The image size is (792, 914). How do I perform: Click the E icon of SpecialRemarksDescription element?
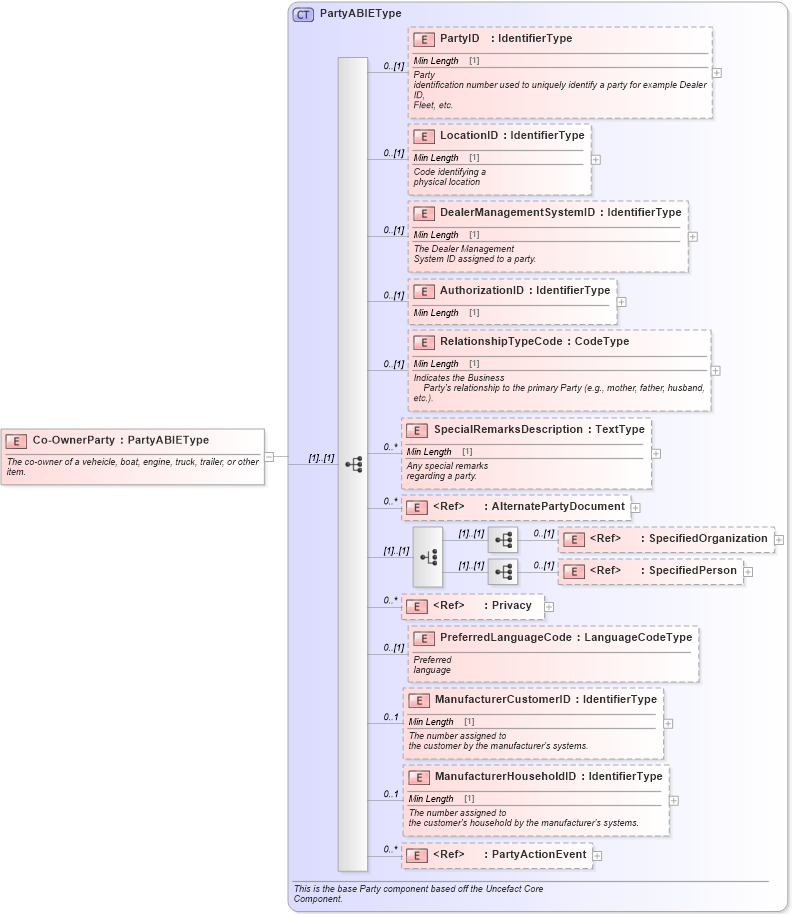(417, 431)
